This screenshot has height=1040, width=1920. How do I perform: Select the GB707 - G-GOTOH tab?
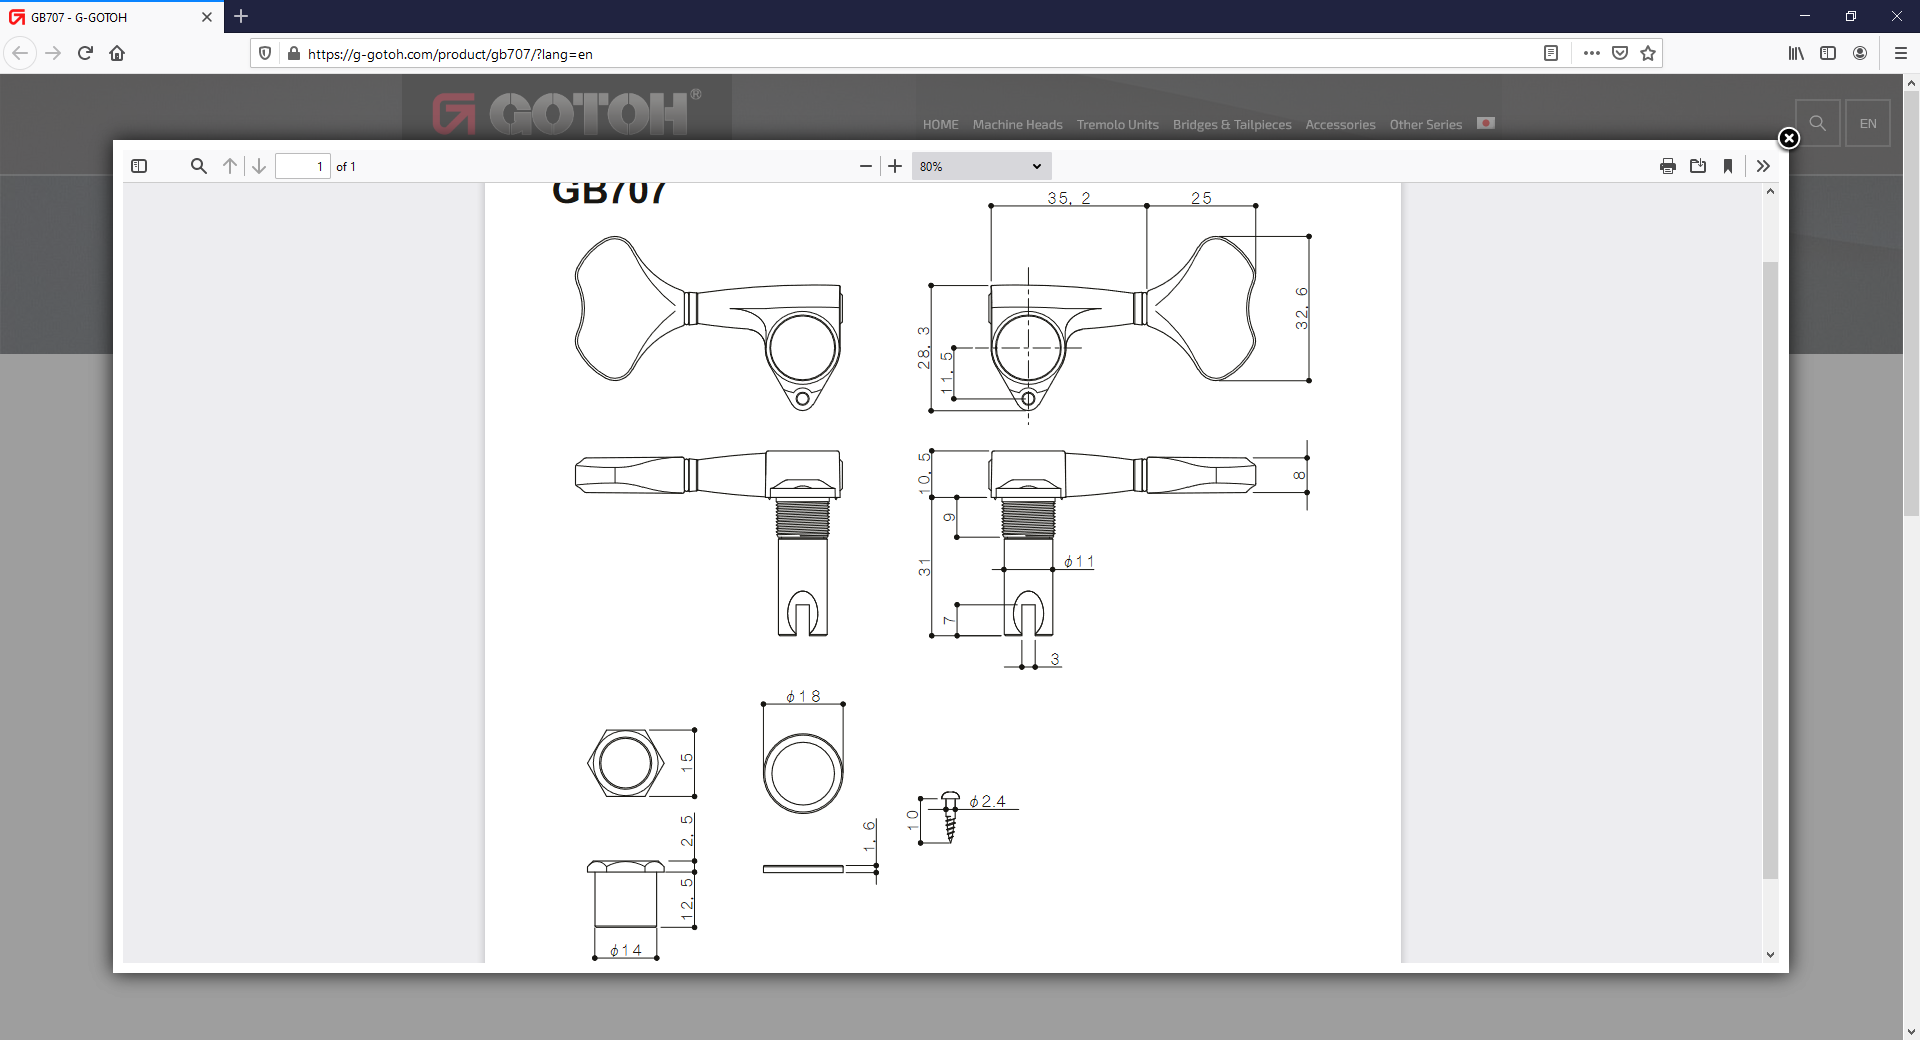point(112,17)
